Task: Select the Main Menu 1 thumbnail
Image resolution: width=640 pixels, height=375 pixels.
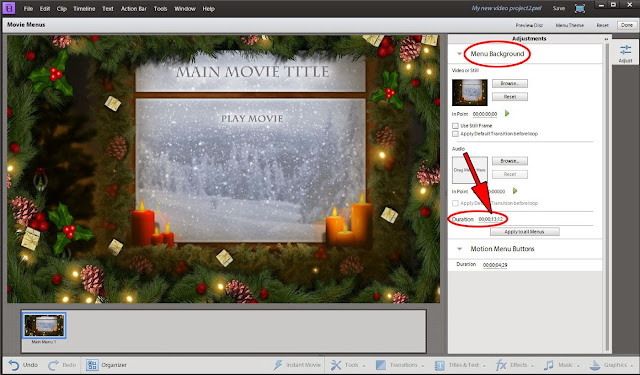Action: [x=44, y=326]
